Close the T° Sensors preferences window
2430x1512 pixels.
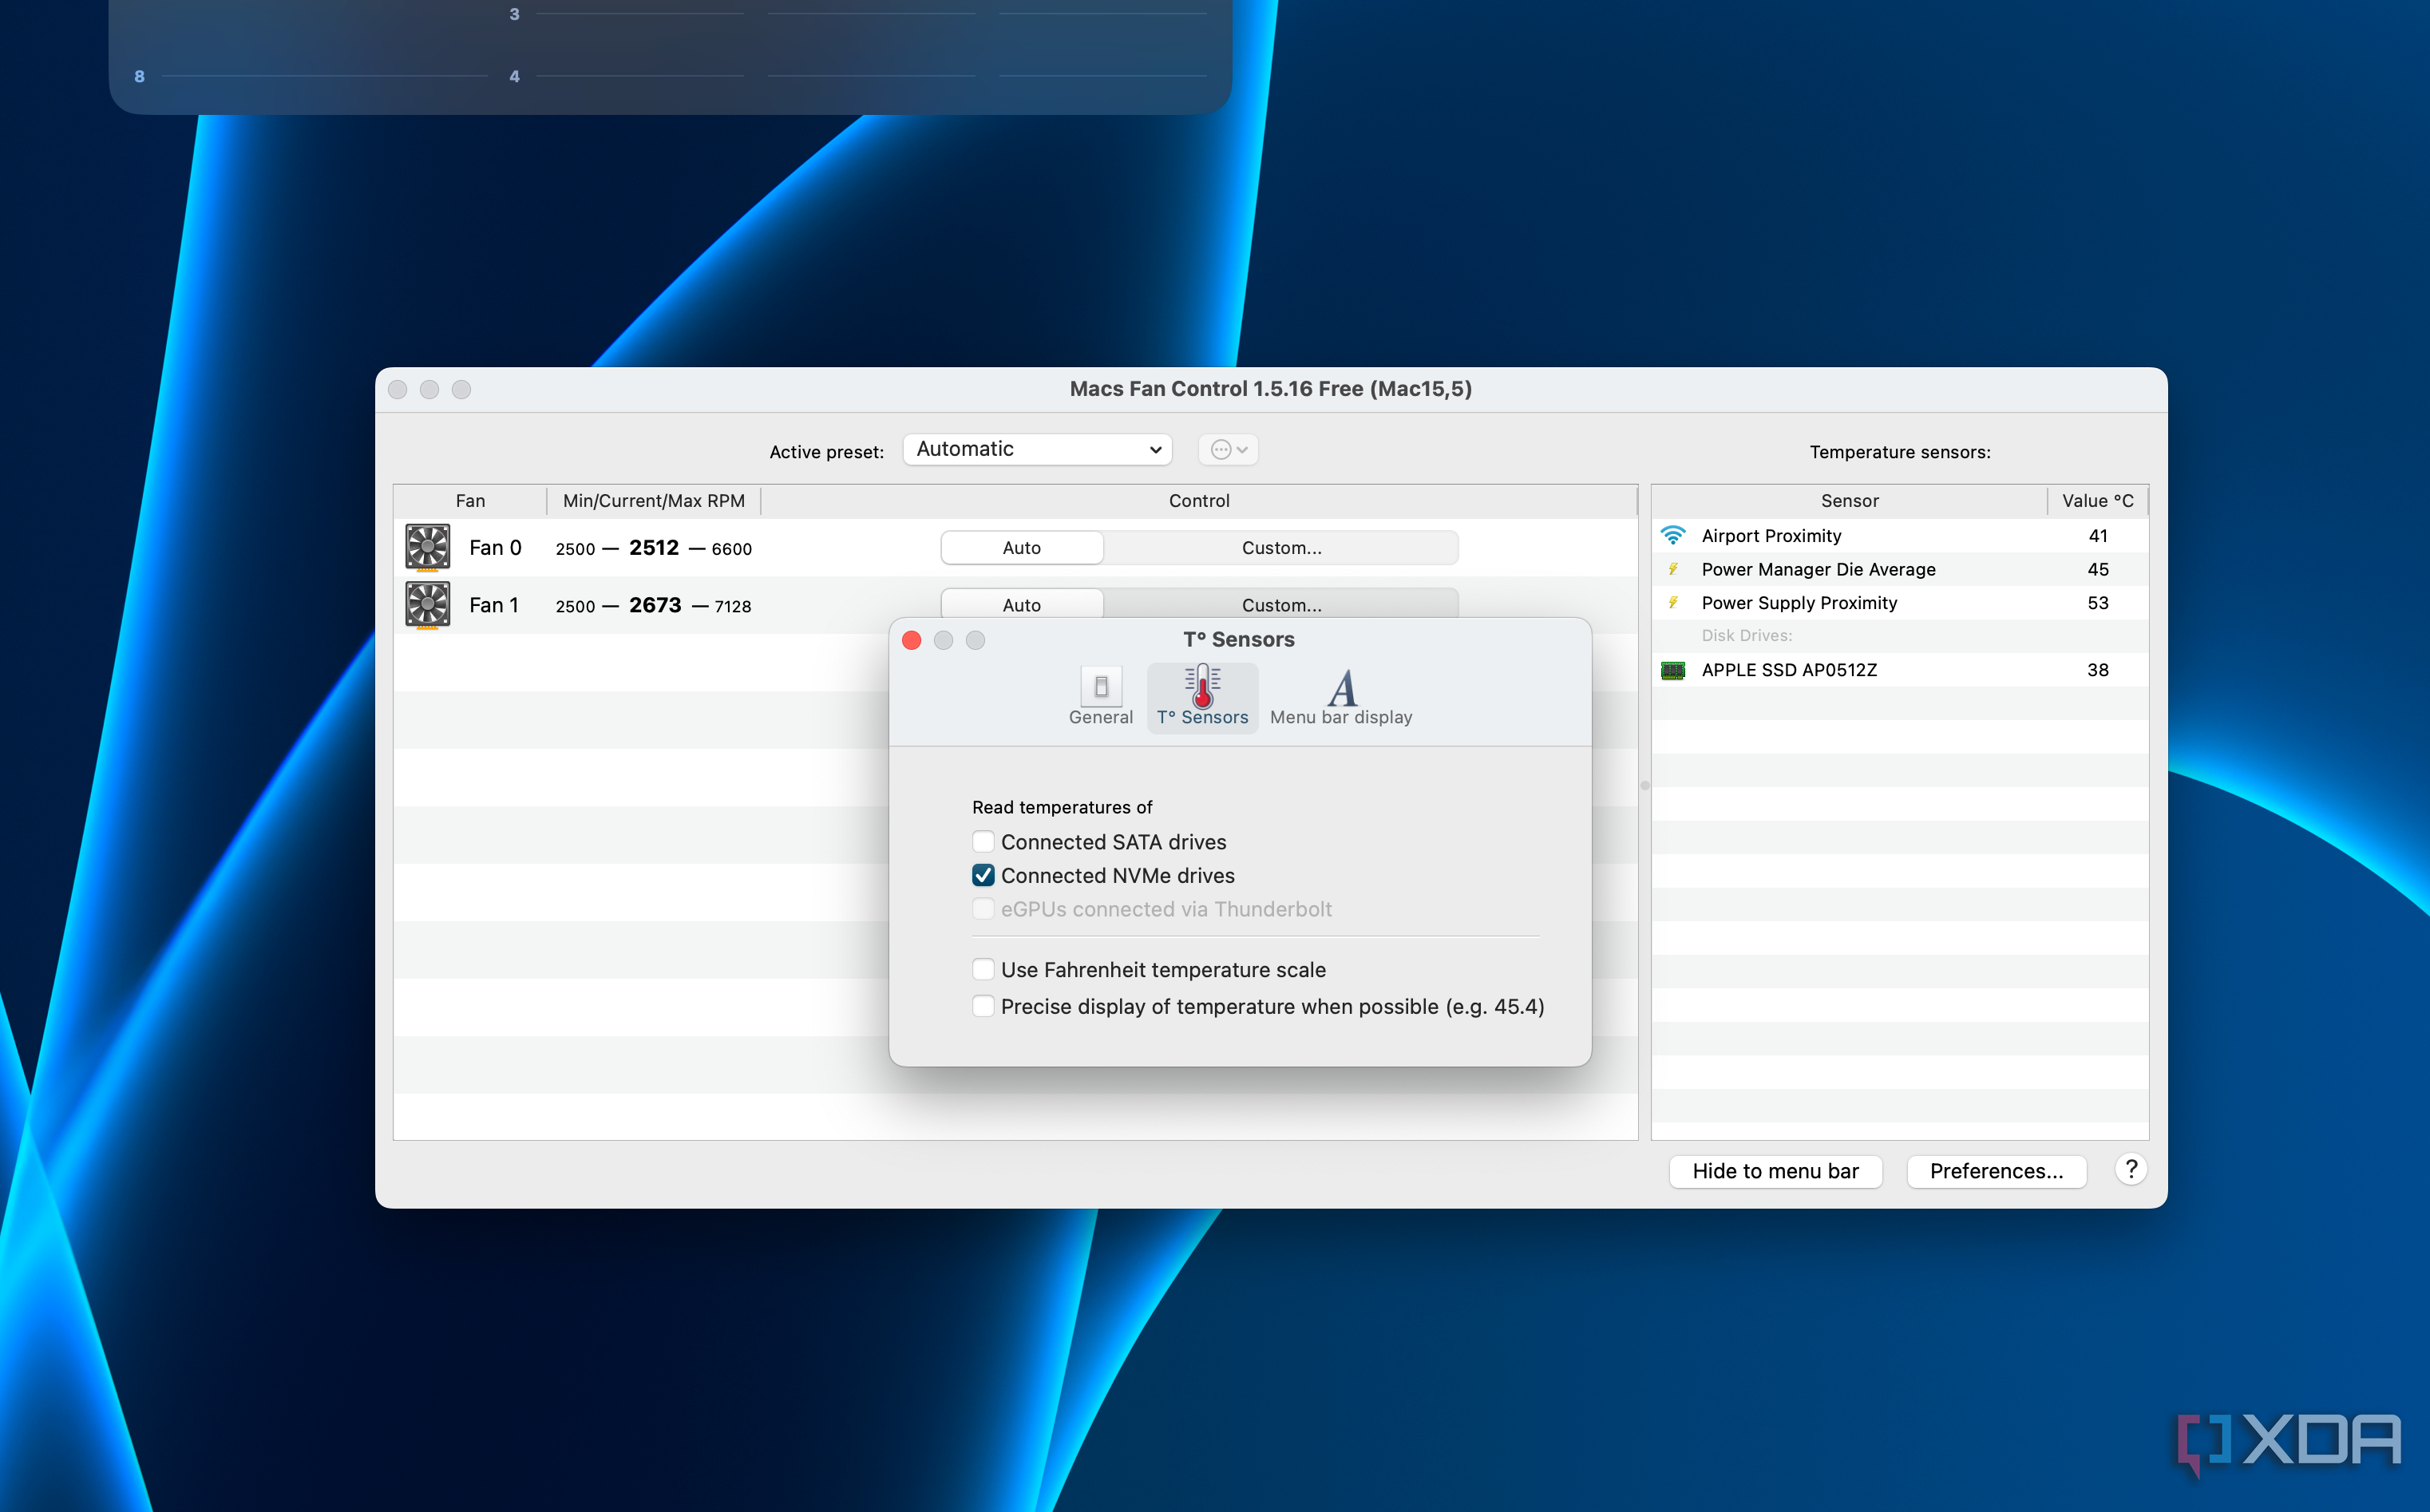pos(911,640)
